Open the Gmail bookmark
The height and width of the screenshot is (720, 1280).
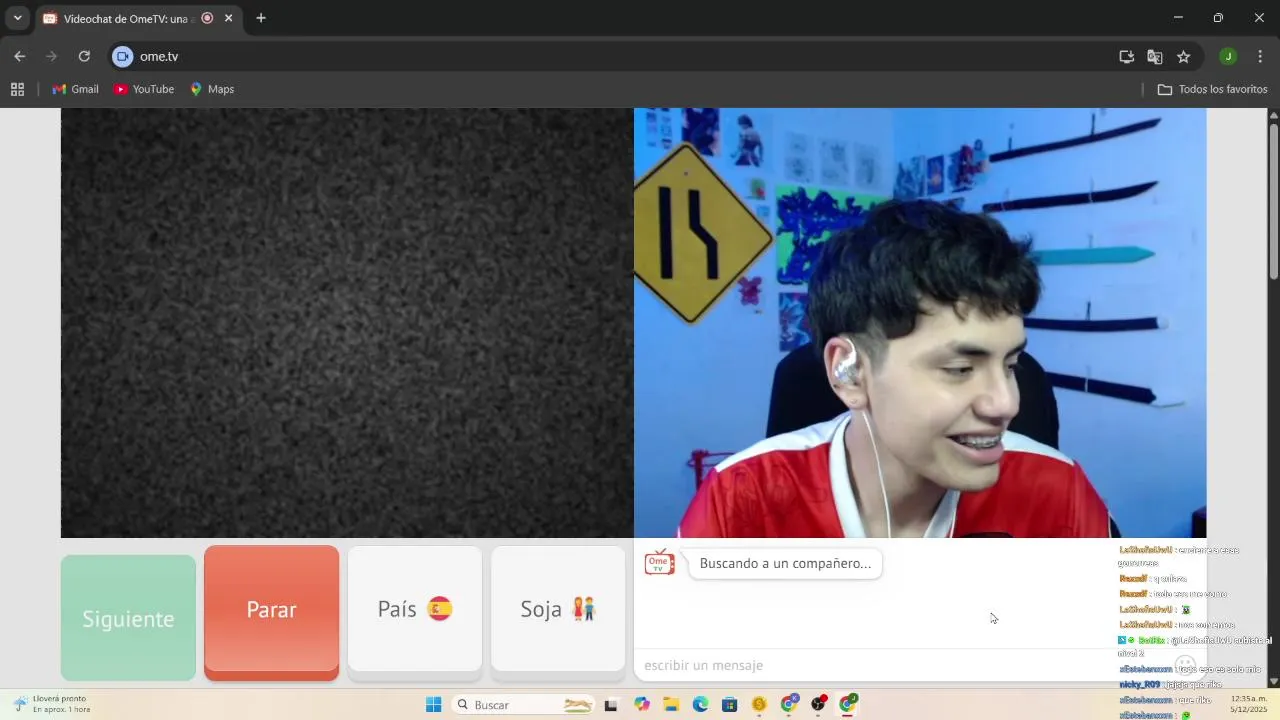click(x=75, y=89)
